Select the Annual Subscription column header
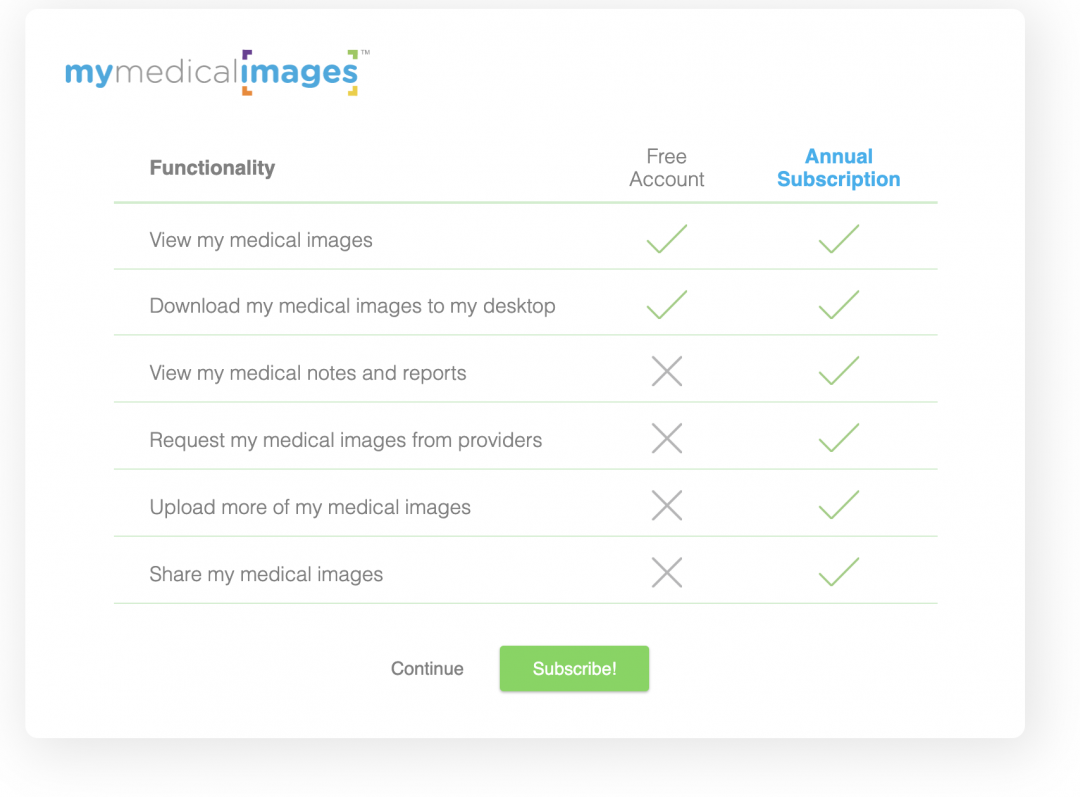Viewport: 1080px width, 797px height. click(838, 167)
